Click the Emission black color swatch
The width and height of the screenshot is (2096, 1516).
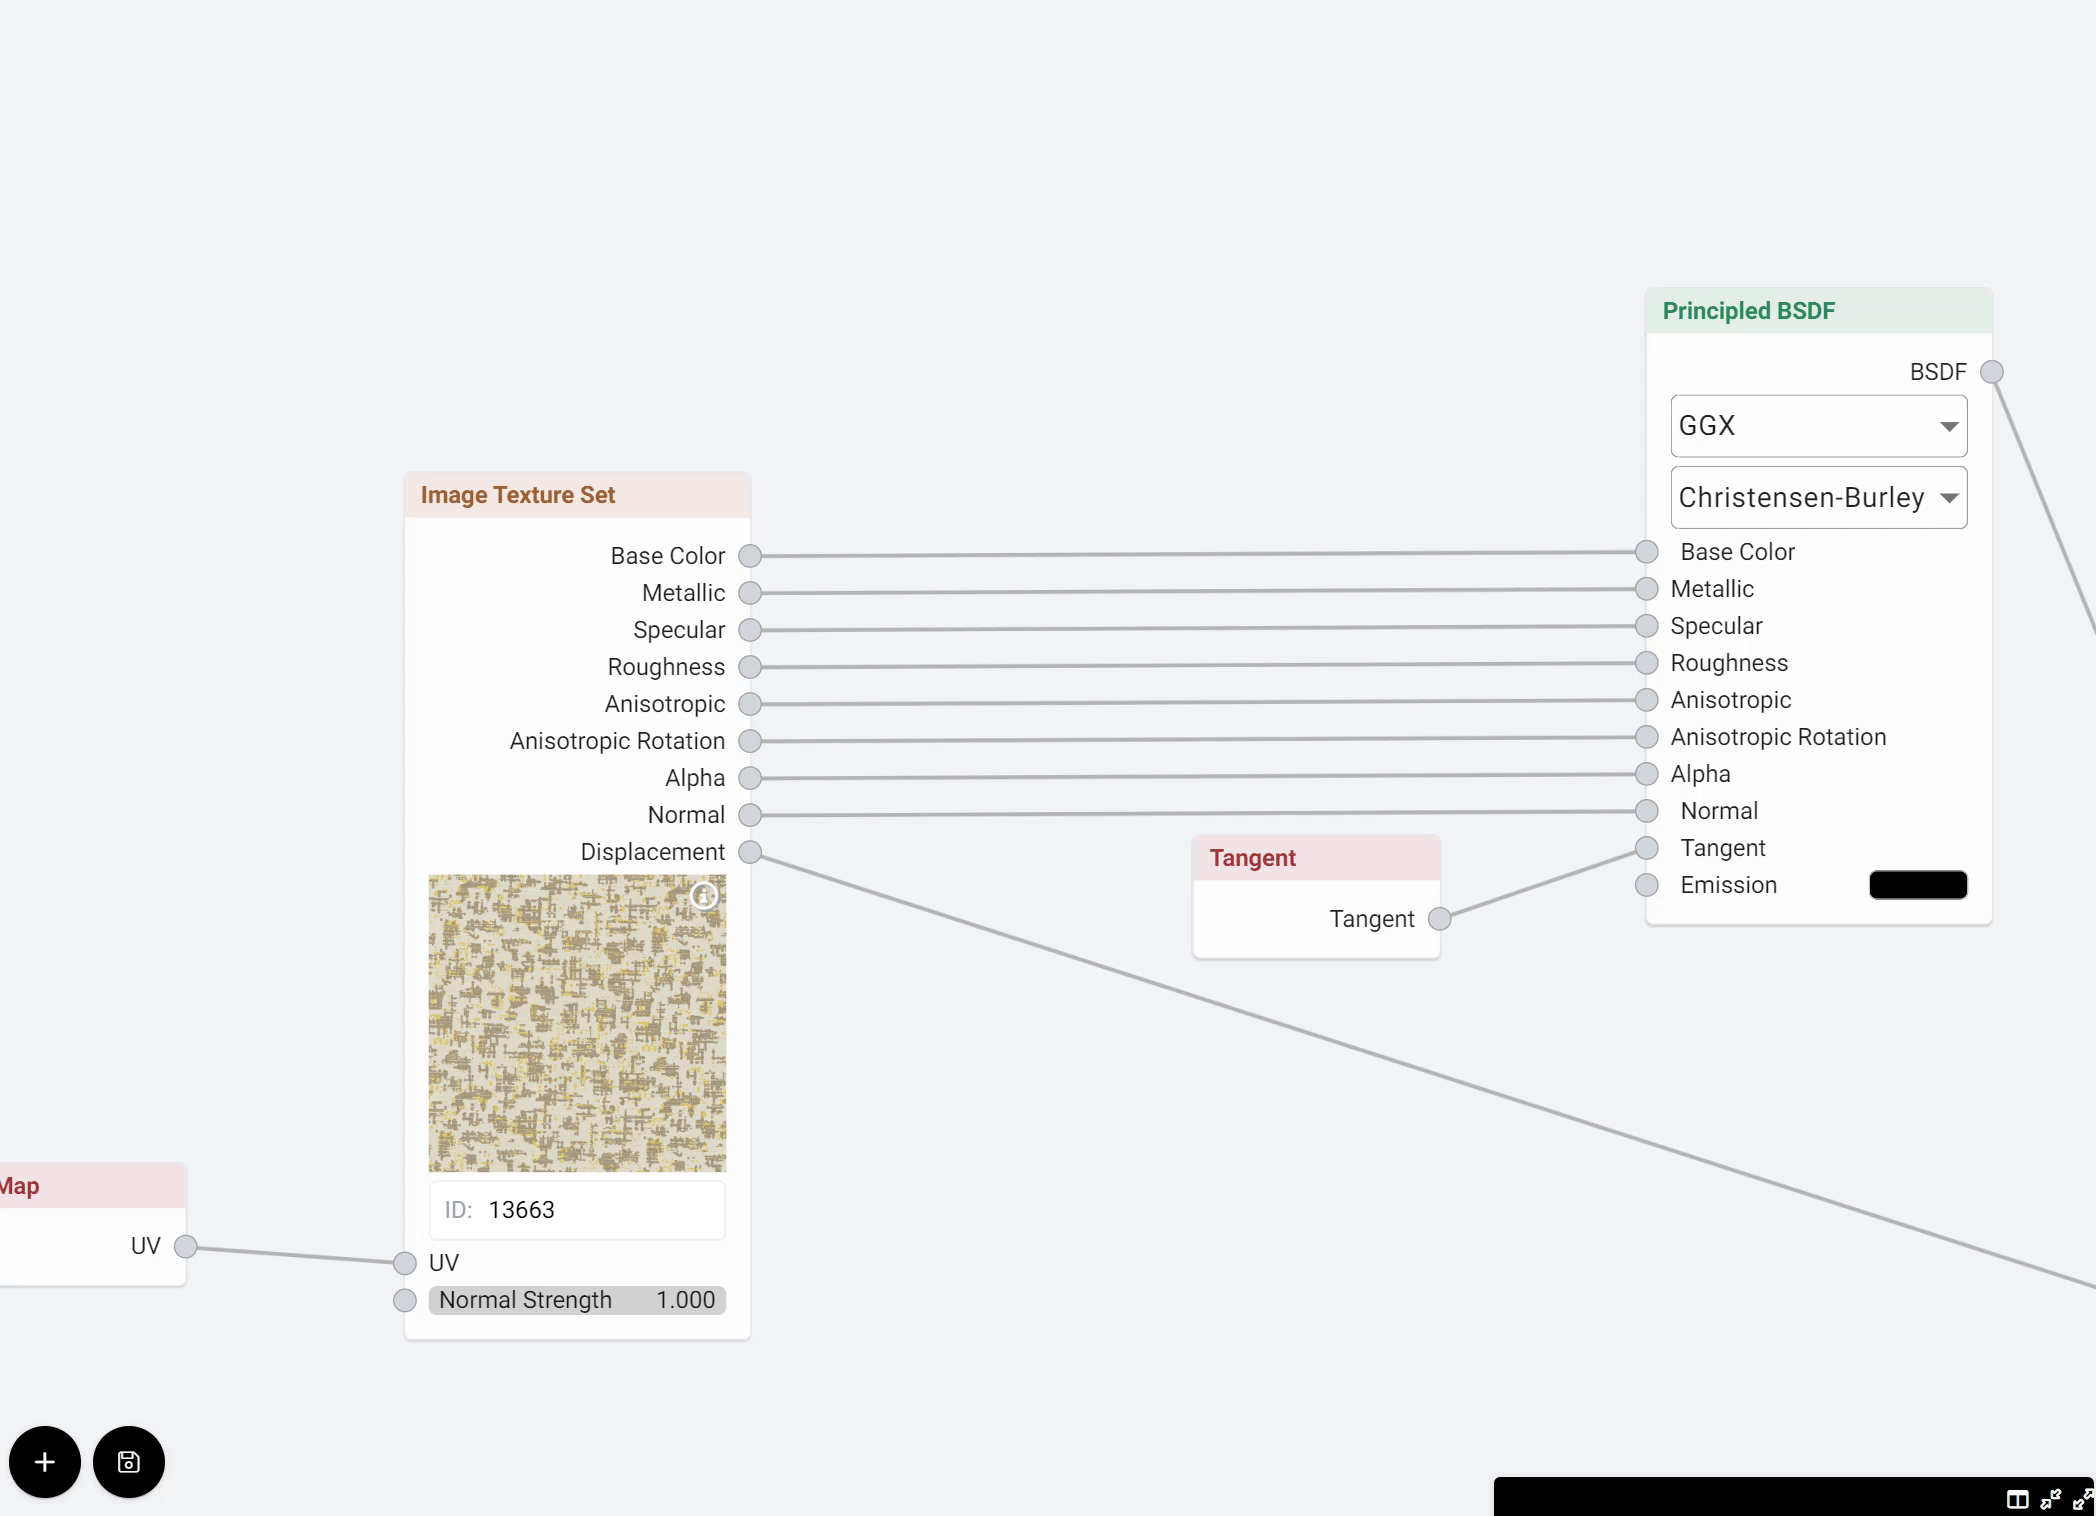tap(1918, 885)
